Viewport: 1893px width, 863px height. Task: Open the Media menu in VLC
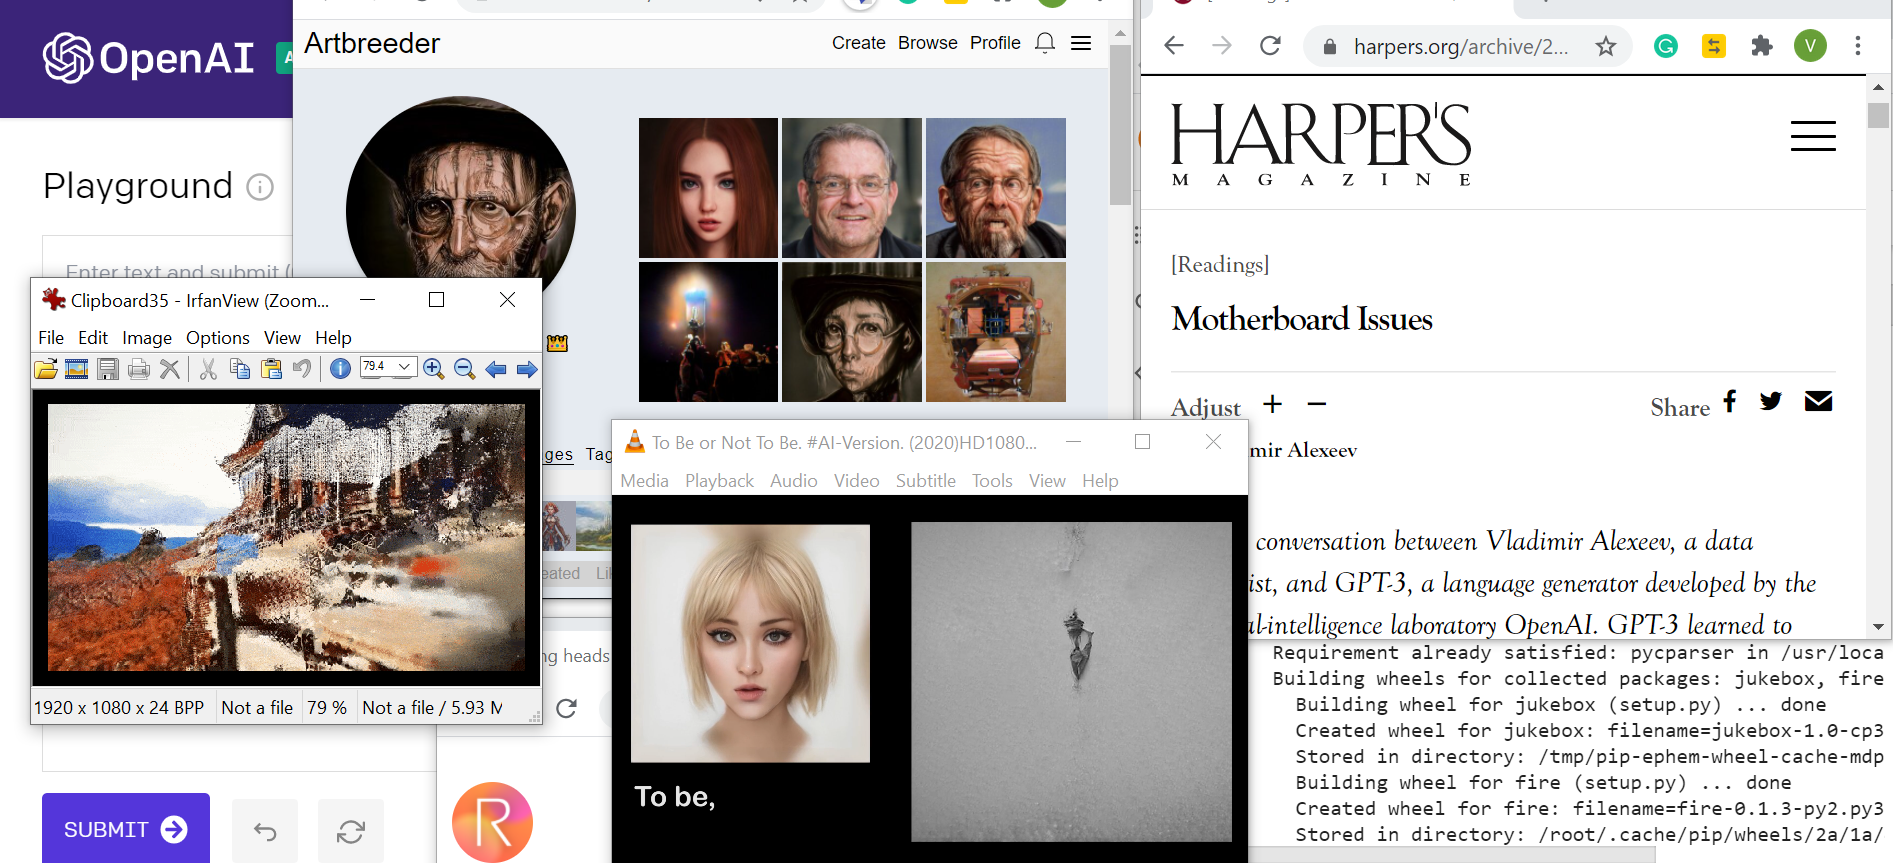point(644,481)
